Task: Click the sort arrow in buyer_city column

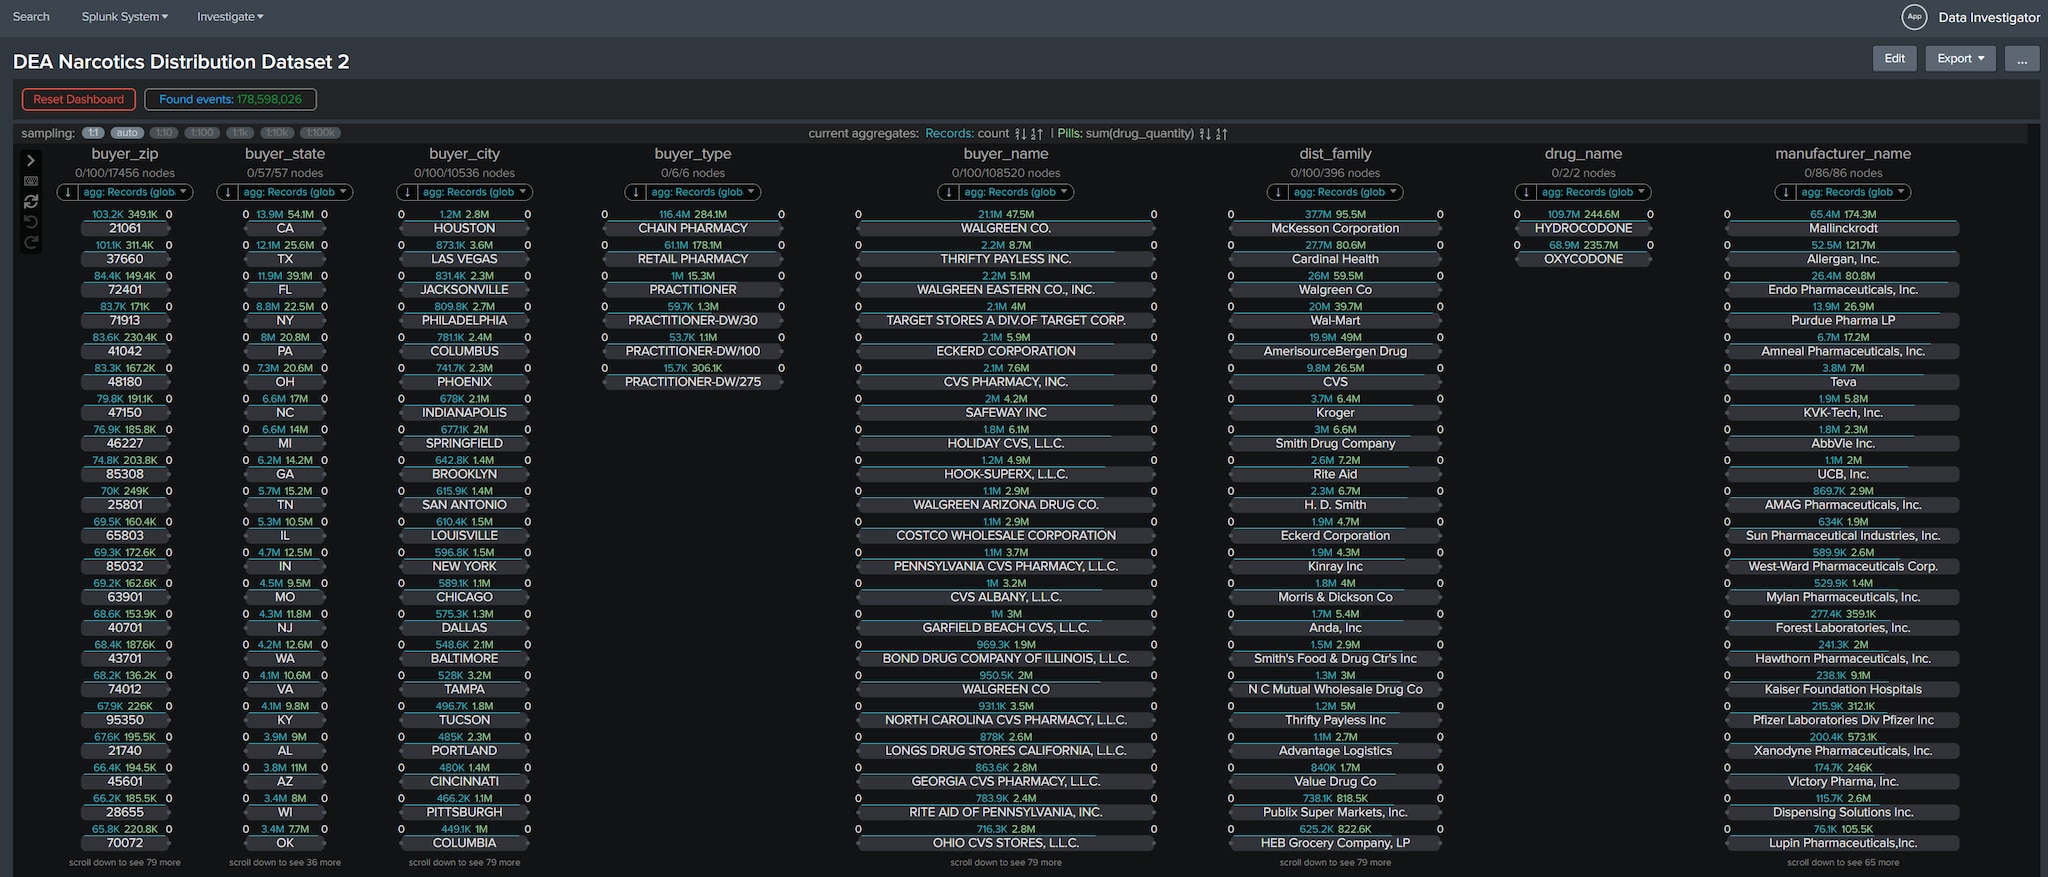Action: click(407, 192)
